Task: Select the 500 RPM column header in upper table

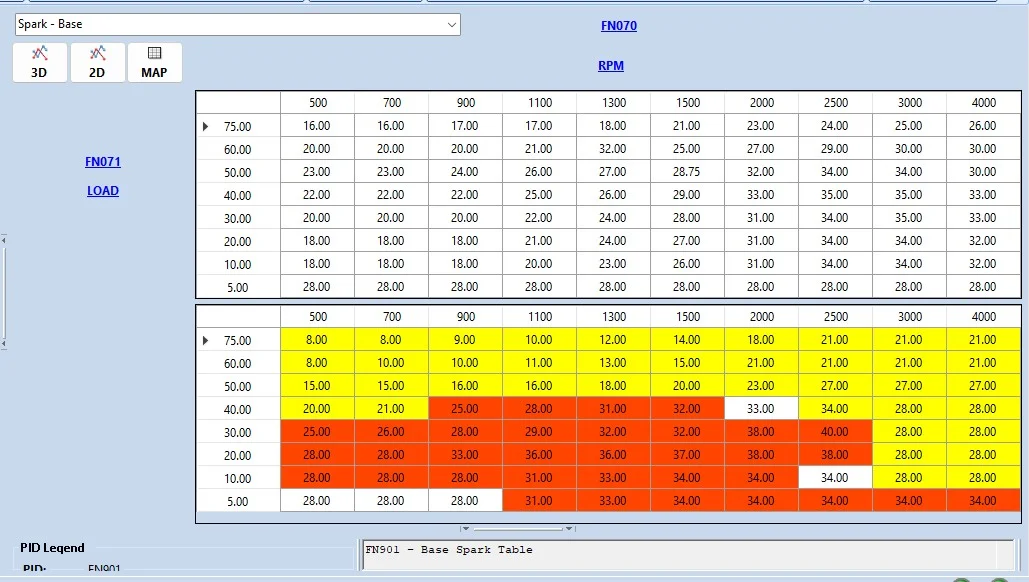Action: tap(318, 102)
